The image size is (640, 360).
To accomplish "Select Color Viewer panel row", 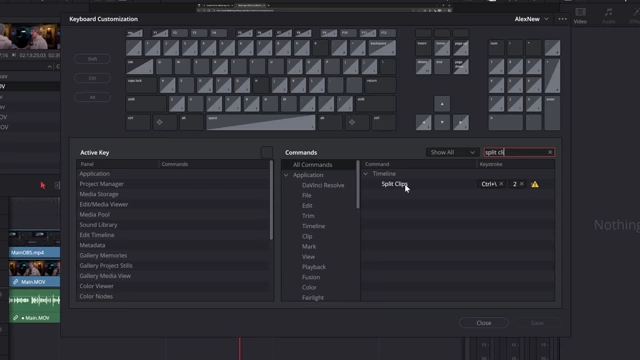I will point(173,286).
